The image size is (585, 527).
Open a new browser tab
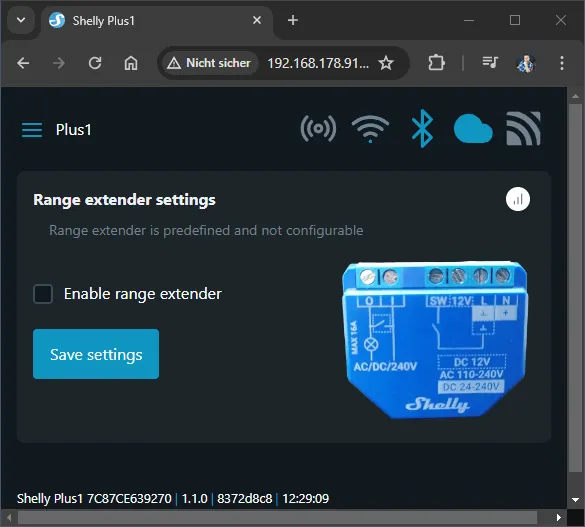click(x=293, y=20)
